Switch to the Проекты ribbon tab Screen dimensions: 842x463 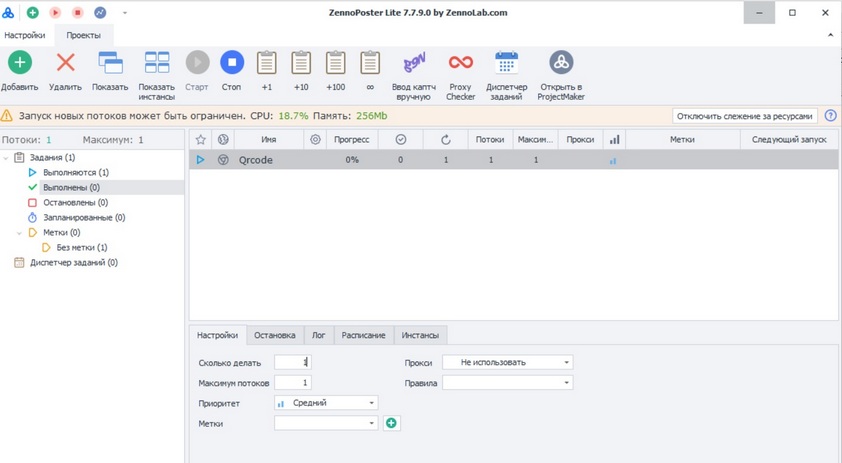pos(83,35)
